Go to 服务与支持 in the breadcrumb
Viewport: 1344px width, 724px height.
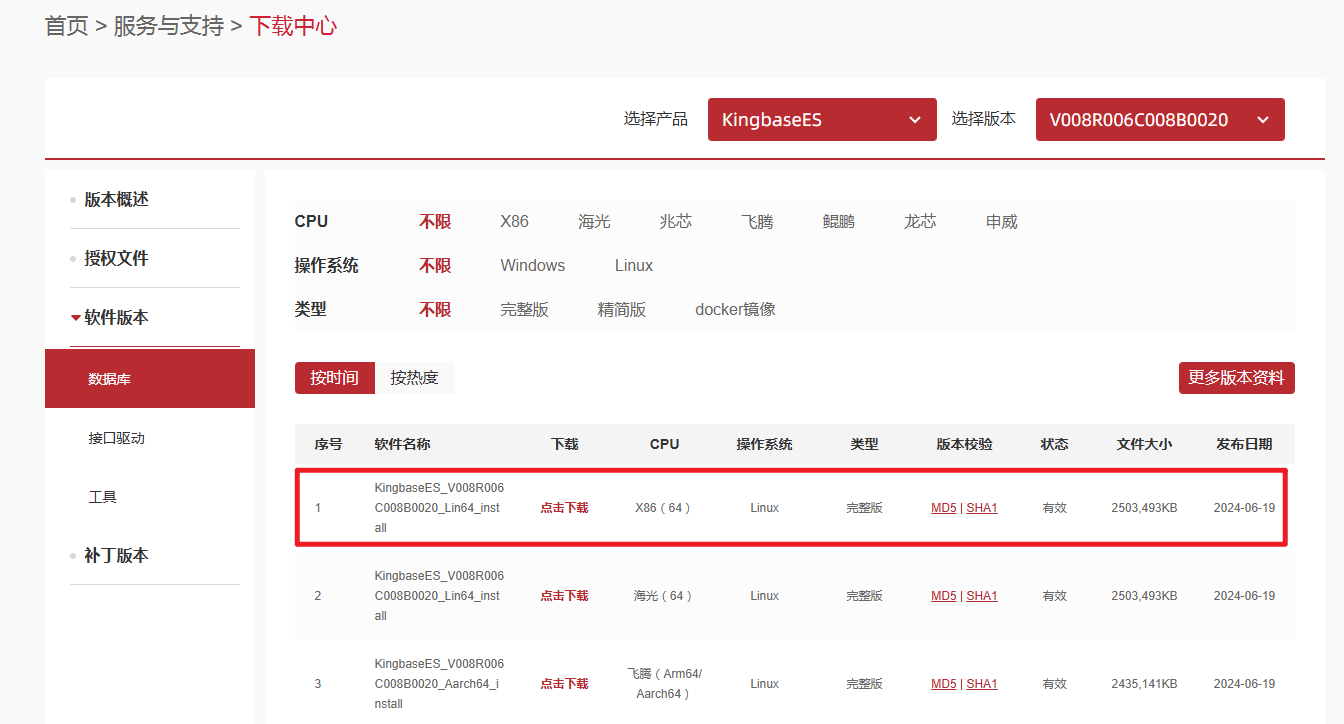coord(168,26)
